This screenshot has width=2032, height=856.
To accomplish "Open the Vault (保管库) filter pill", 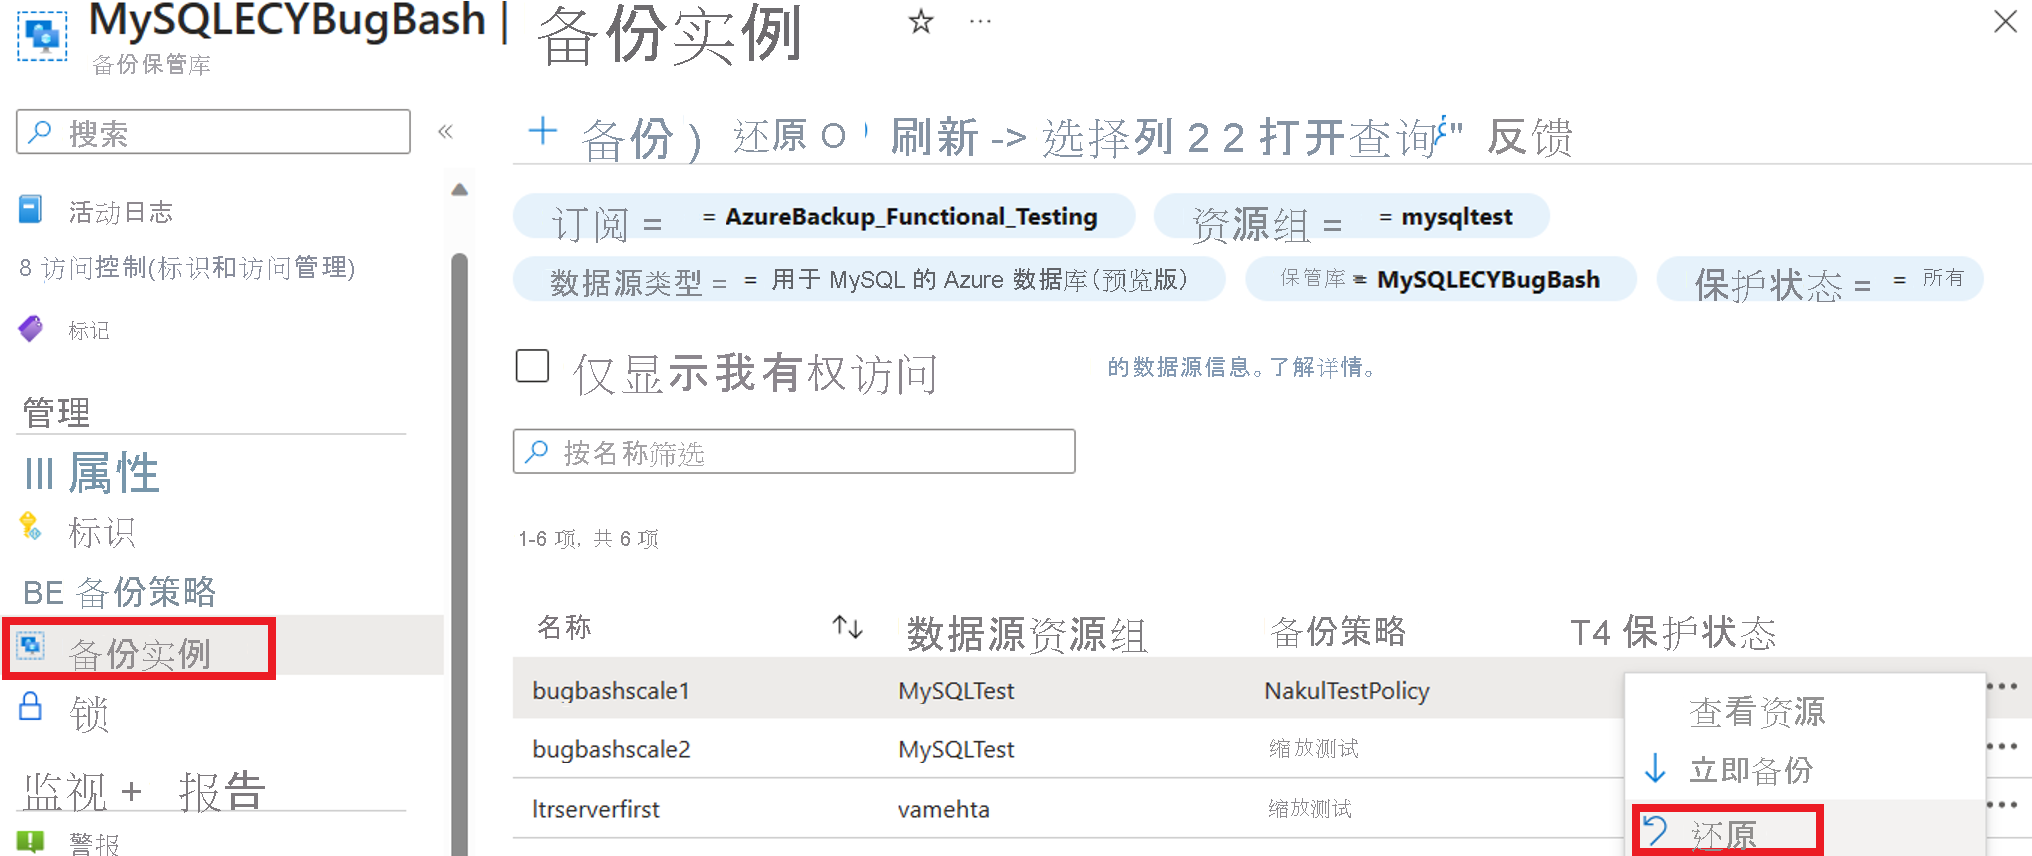I will coord(1440,279).
